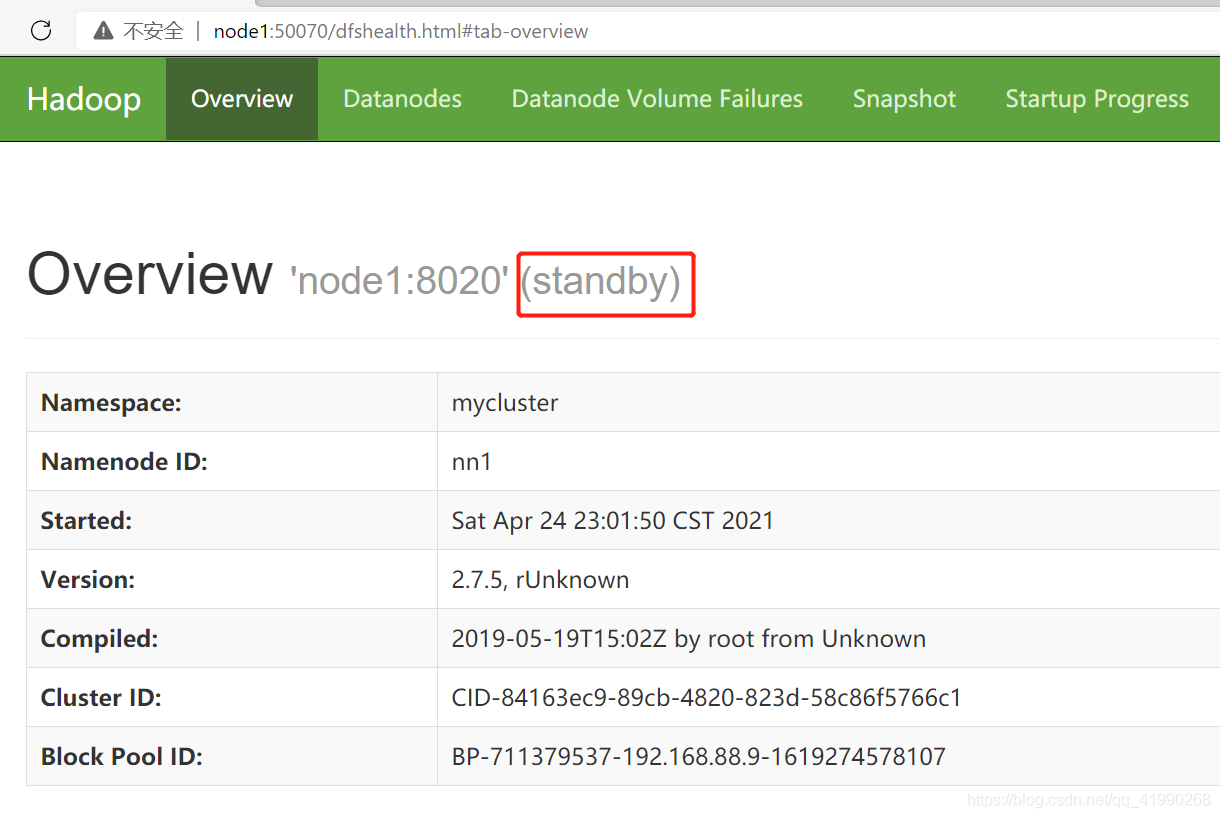Select the Sat Apr 24 23:01:50 CST 2021 value
Viewport: 1220px width, 818px height.
tap(613, 521)
